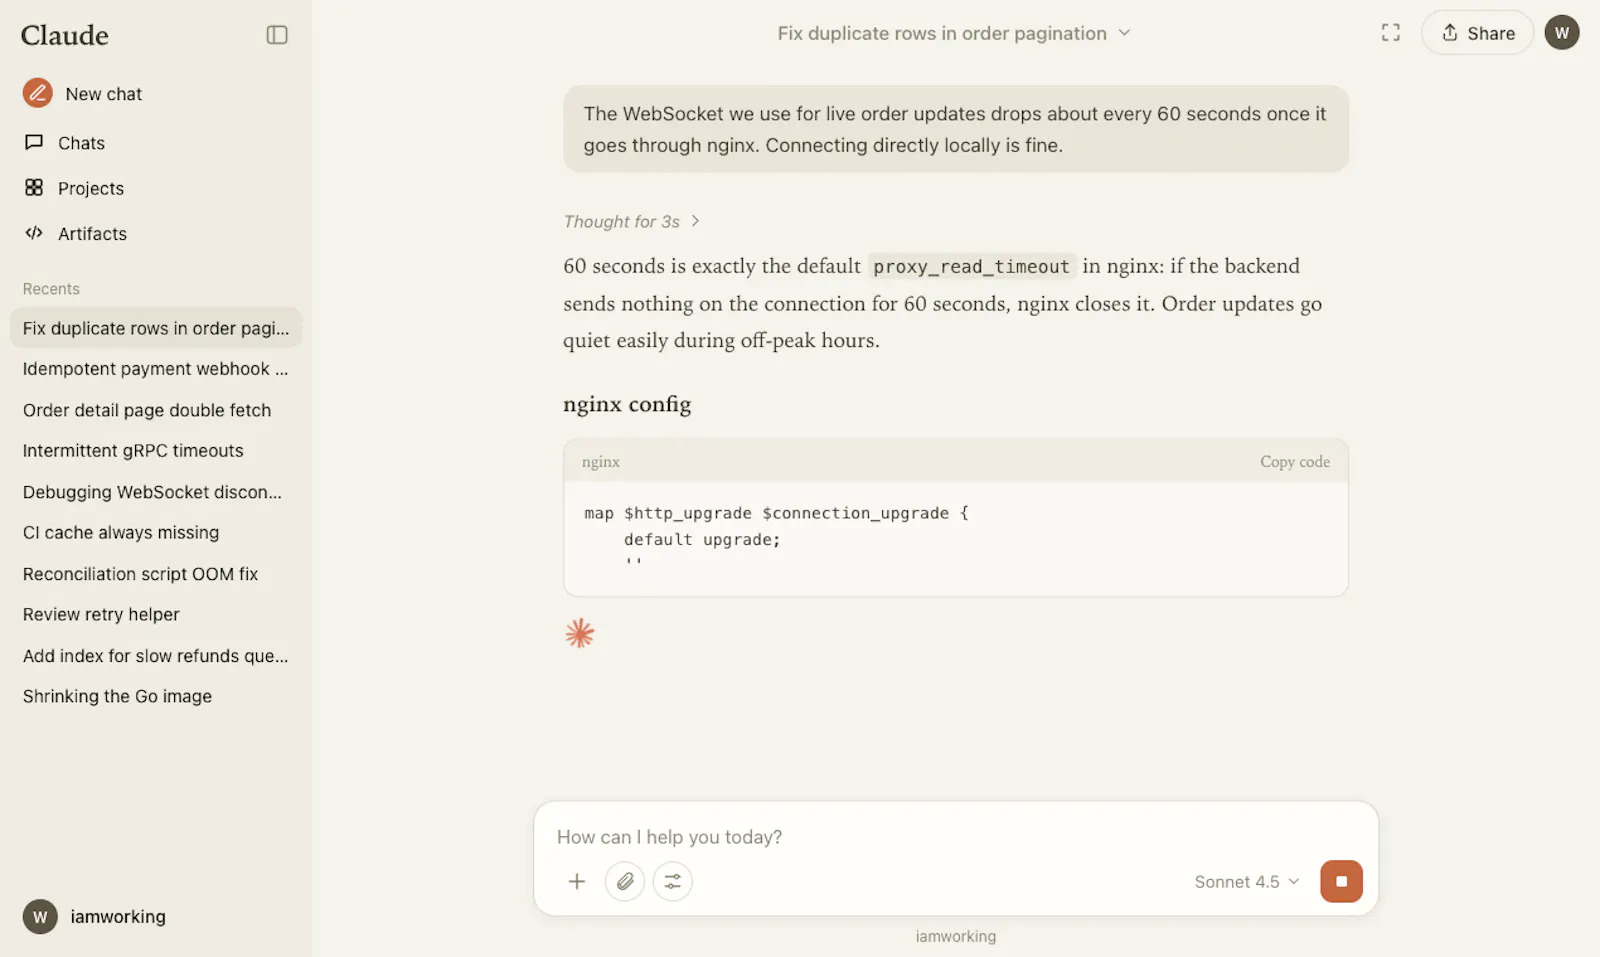The image size is (1600, 957).
Task: Click the W avatar in the top right
Action: [x=1562, y=33]
